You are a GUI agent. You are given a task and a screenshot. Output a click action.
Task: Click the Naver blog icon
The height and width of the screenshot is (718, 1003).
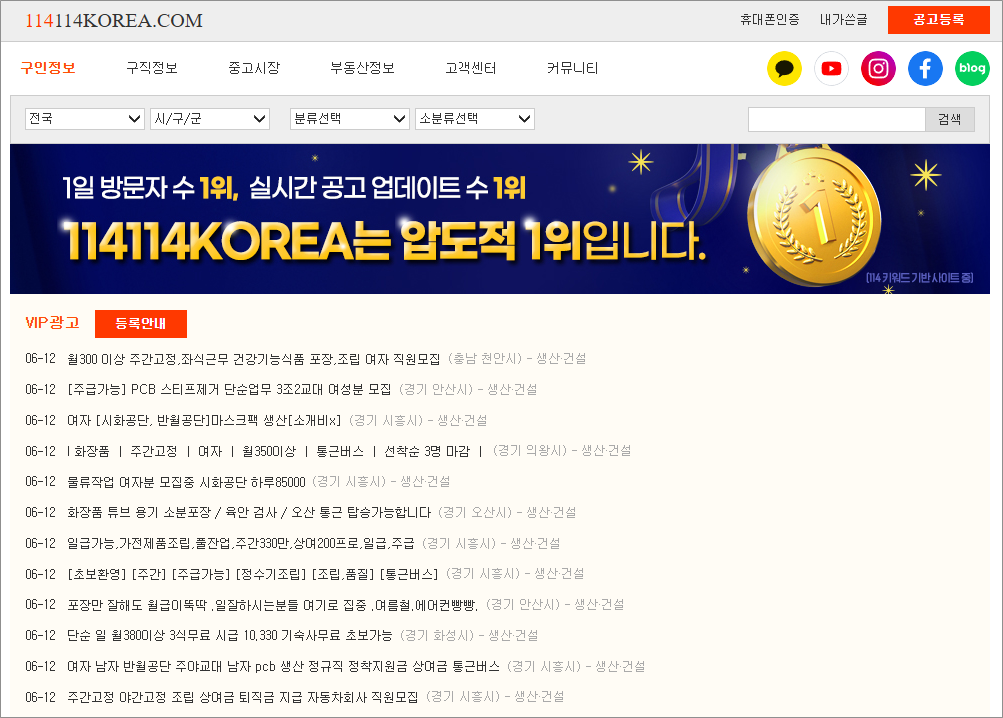point(971,68)
